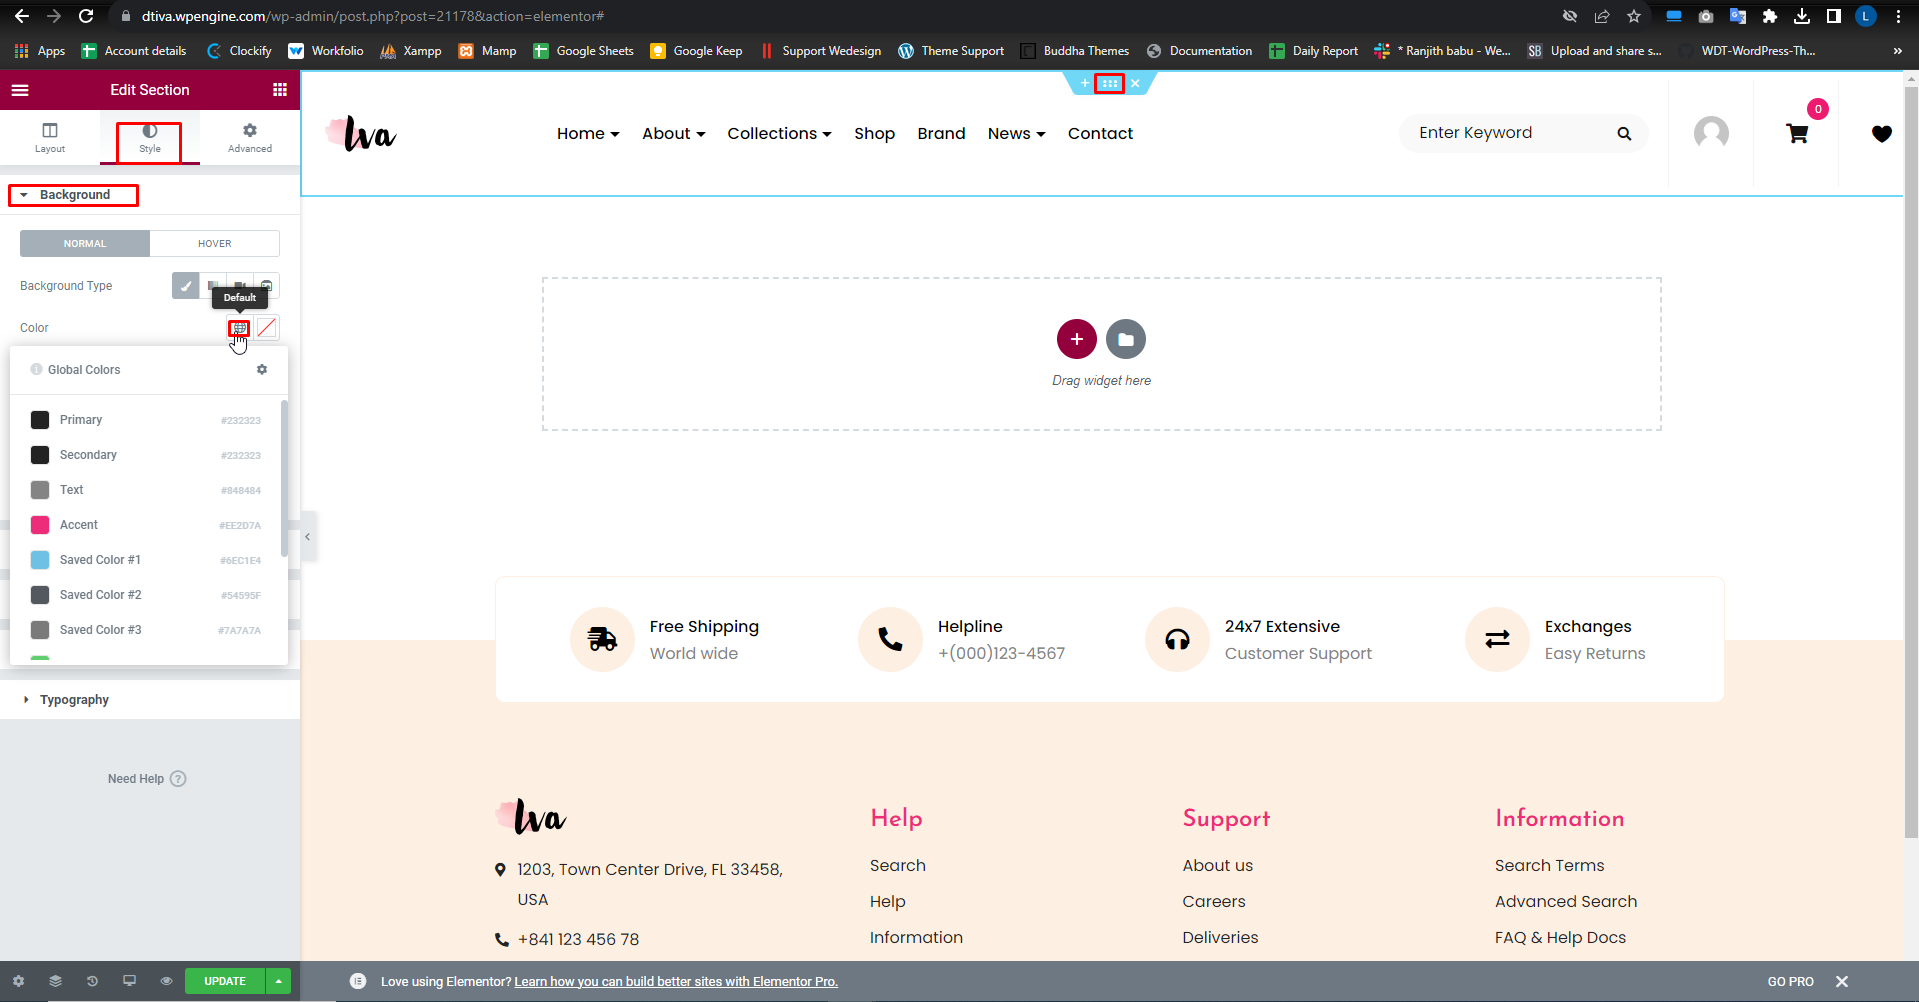1919x1002 pixels.
Task: Open Elementor hamburger menu in panel header
Action: pos(20,90)
